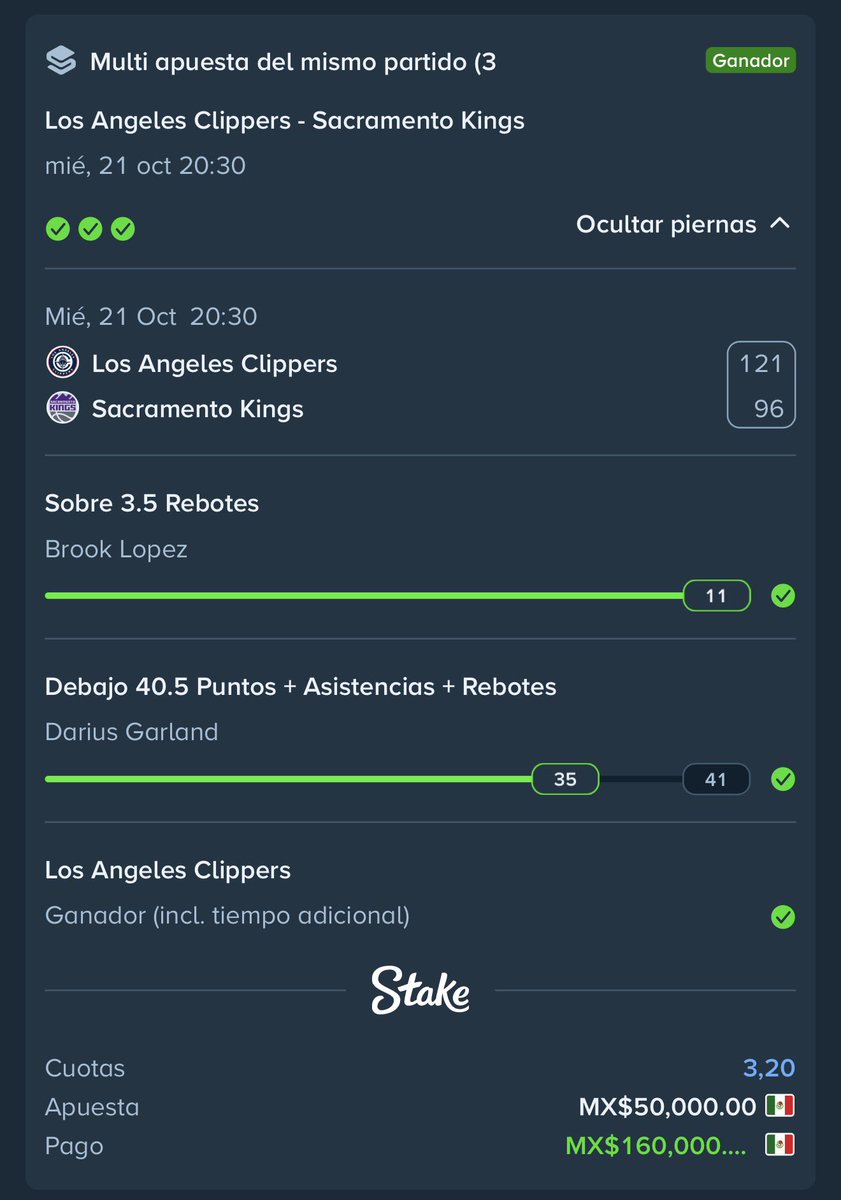
Task: Click the Sacramento Kings team logo
Action: coord(62,408)
